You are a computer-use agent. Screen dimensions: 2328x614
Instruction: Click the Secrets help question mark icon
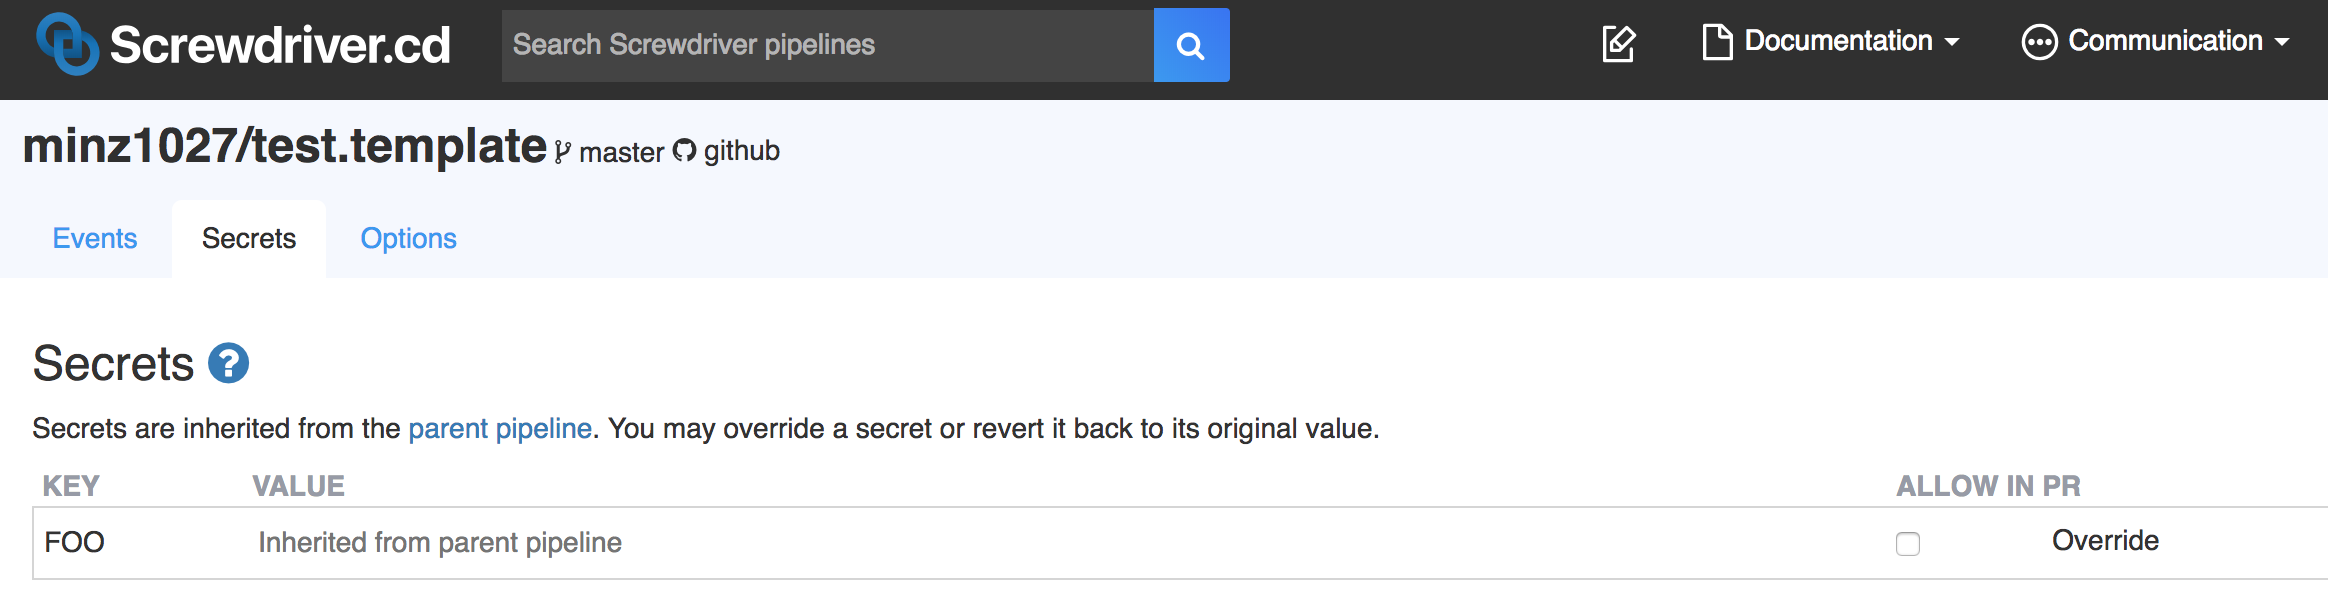pos(228,363)
